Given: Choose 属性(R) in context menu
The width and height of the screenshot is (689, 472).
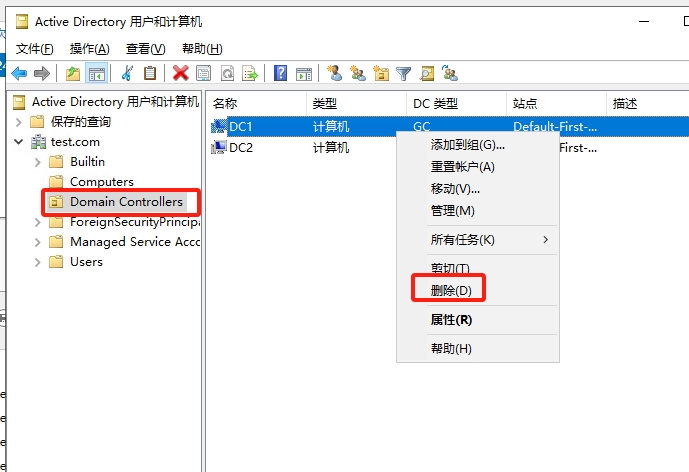Looking at the screenshot, I should (x=478, y=320).
